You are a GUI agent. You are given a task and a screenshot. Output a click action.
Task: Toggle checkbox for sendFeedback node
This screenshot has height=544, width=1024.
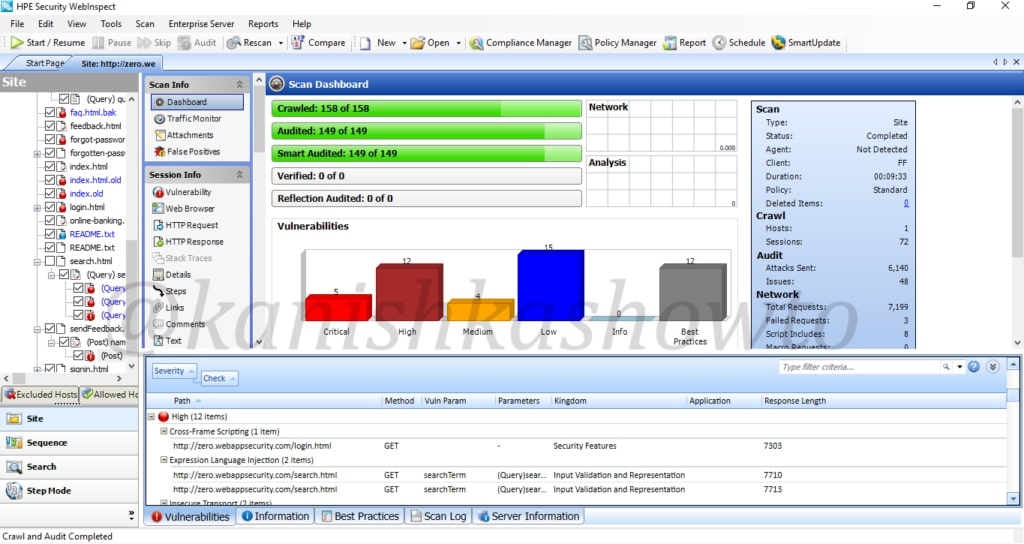pyautogui.click(x=50, y=328)
